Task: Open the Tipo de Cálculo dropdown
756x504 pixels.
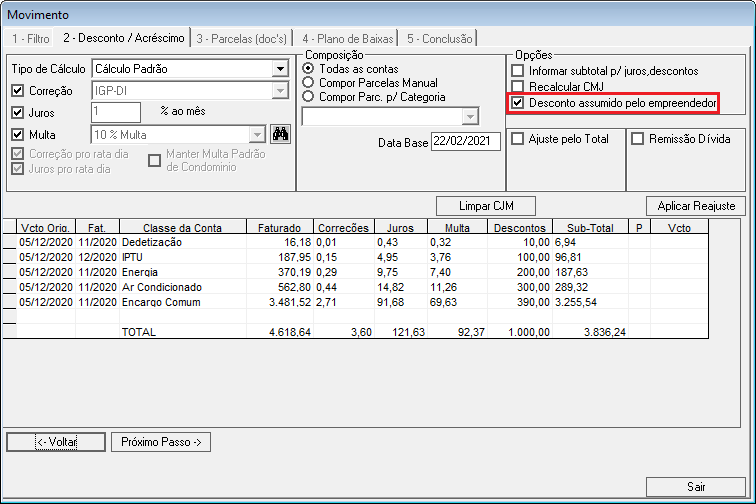Action: pos(280,68)
